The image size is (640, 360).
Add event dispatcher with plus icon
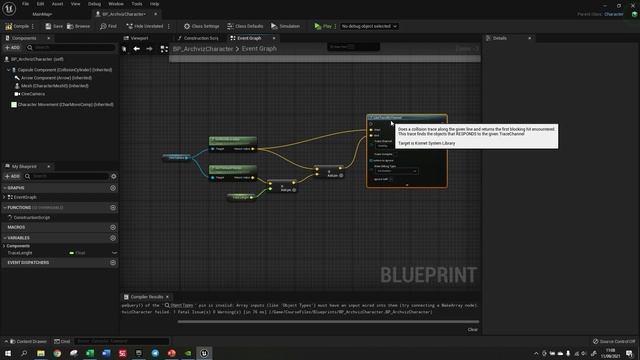(x=113, y=263)
